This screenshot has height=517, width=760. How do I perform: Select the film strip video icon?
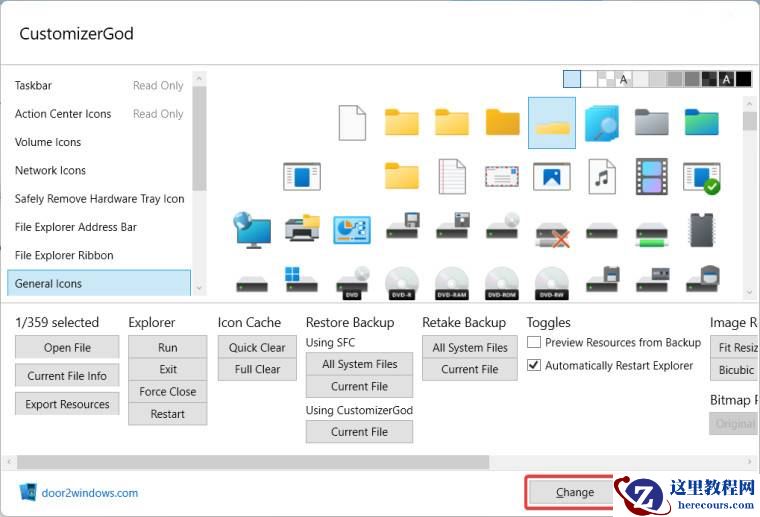[x=651, y=176]
